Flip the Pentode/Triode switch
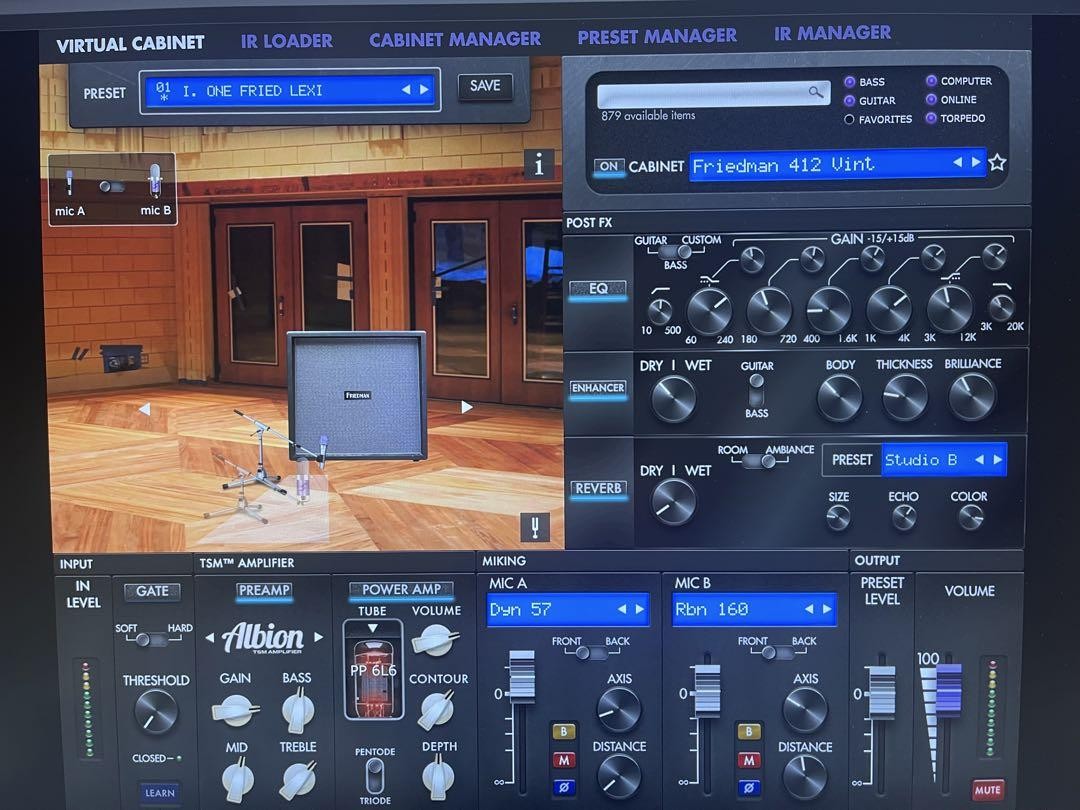The height and width of the screenshot is (810, 1080). [x=374, y=776]
